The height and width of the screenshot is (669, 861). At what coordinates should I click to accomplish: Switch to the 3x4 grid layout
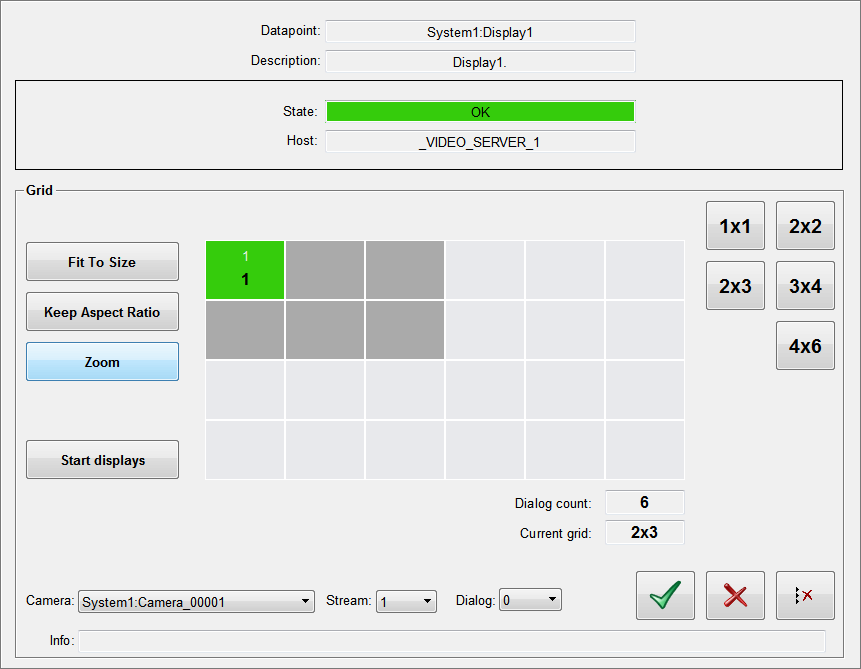[805, 286]
